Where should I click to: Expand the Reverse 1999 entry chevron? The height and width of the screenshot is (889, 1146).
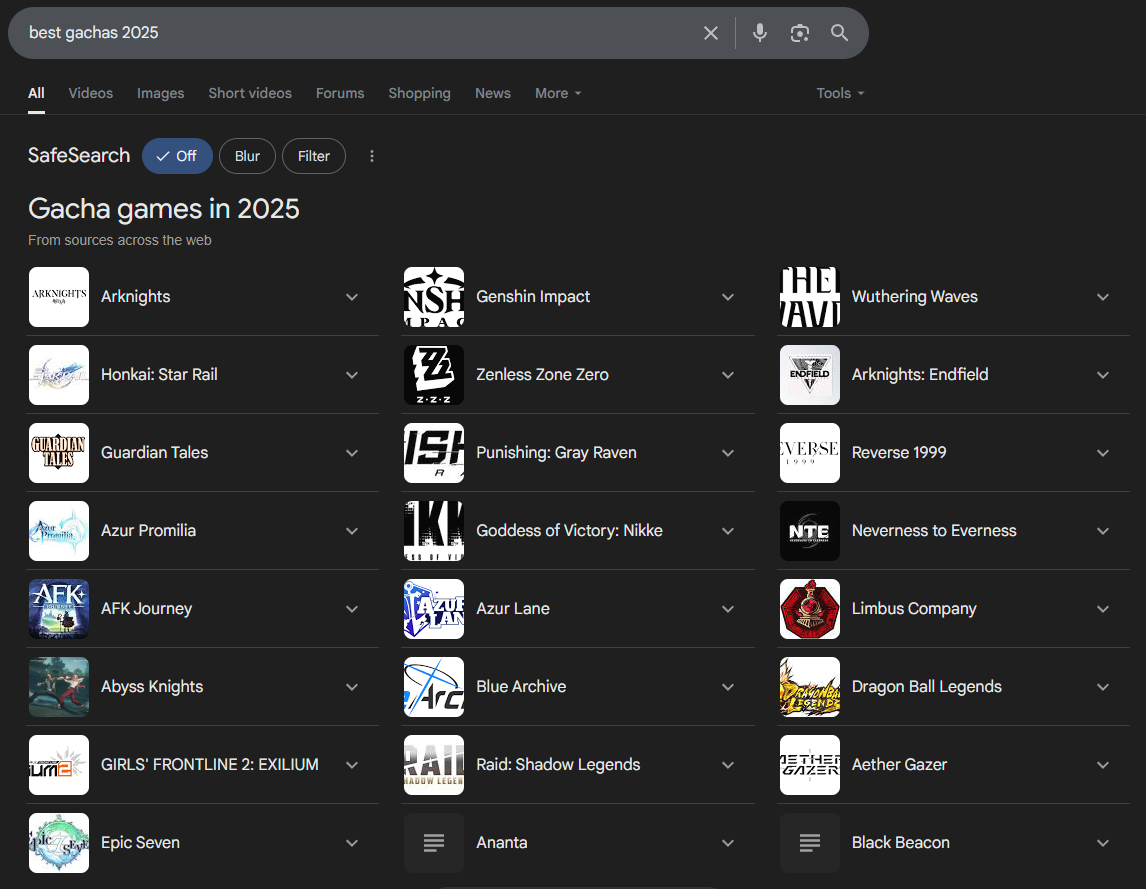[x=1103, y=453]
